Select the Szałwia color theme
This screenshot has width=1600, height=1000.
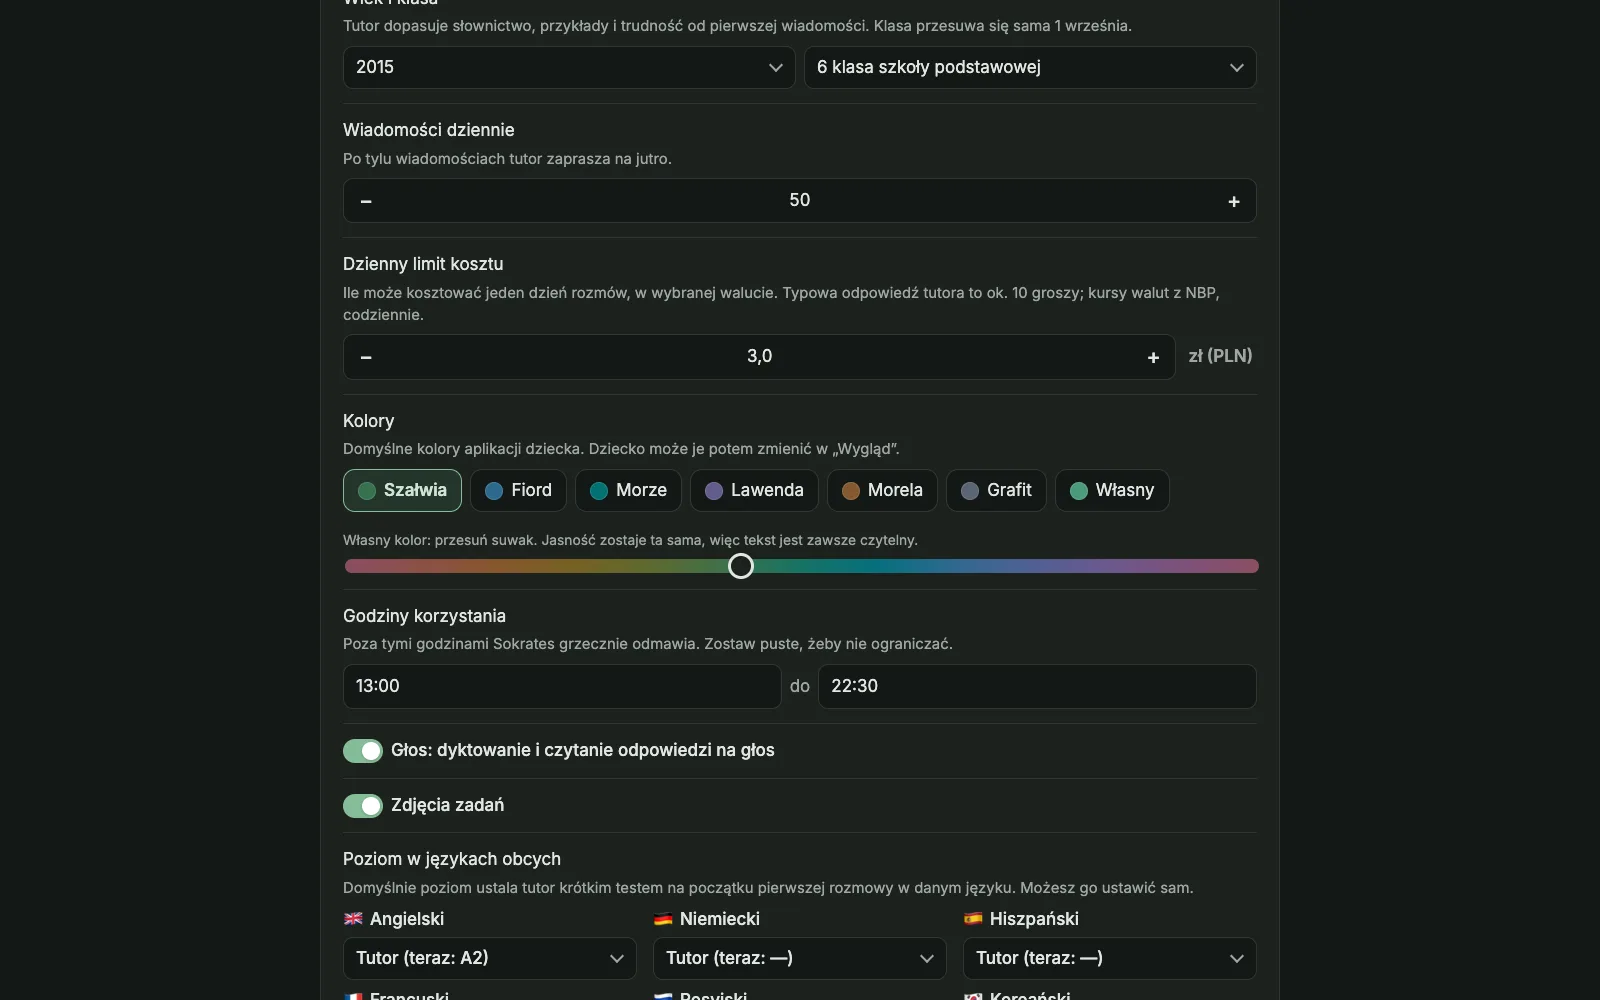(x=402, y=490)
